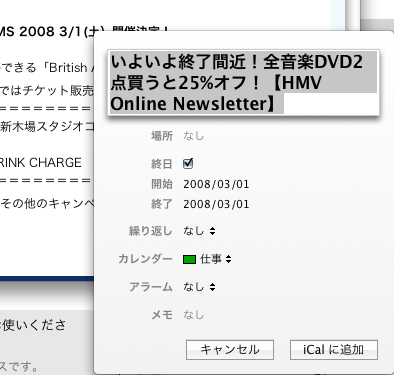This screenshot has height=375, width=394.
Task: Click 'ではチケット販売' text in the mail window
Action: [x=47, y=90]
